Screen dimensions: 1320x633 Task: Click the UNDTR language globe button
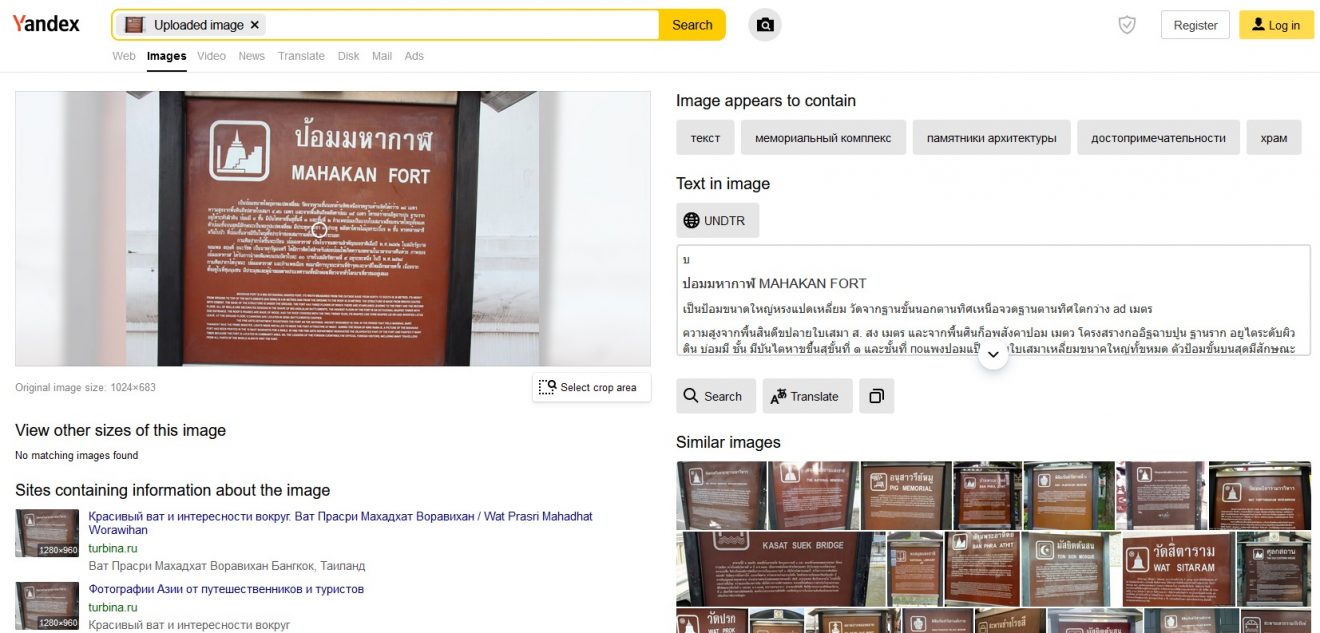(717, 220)
